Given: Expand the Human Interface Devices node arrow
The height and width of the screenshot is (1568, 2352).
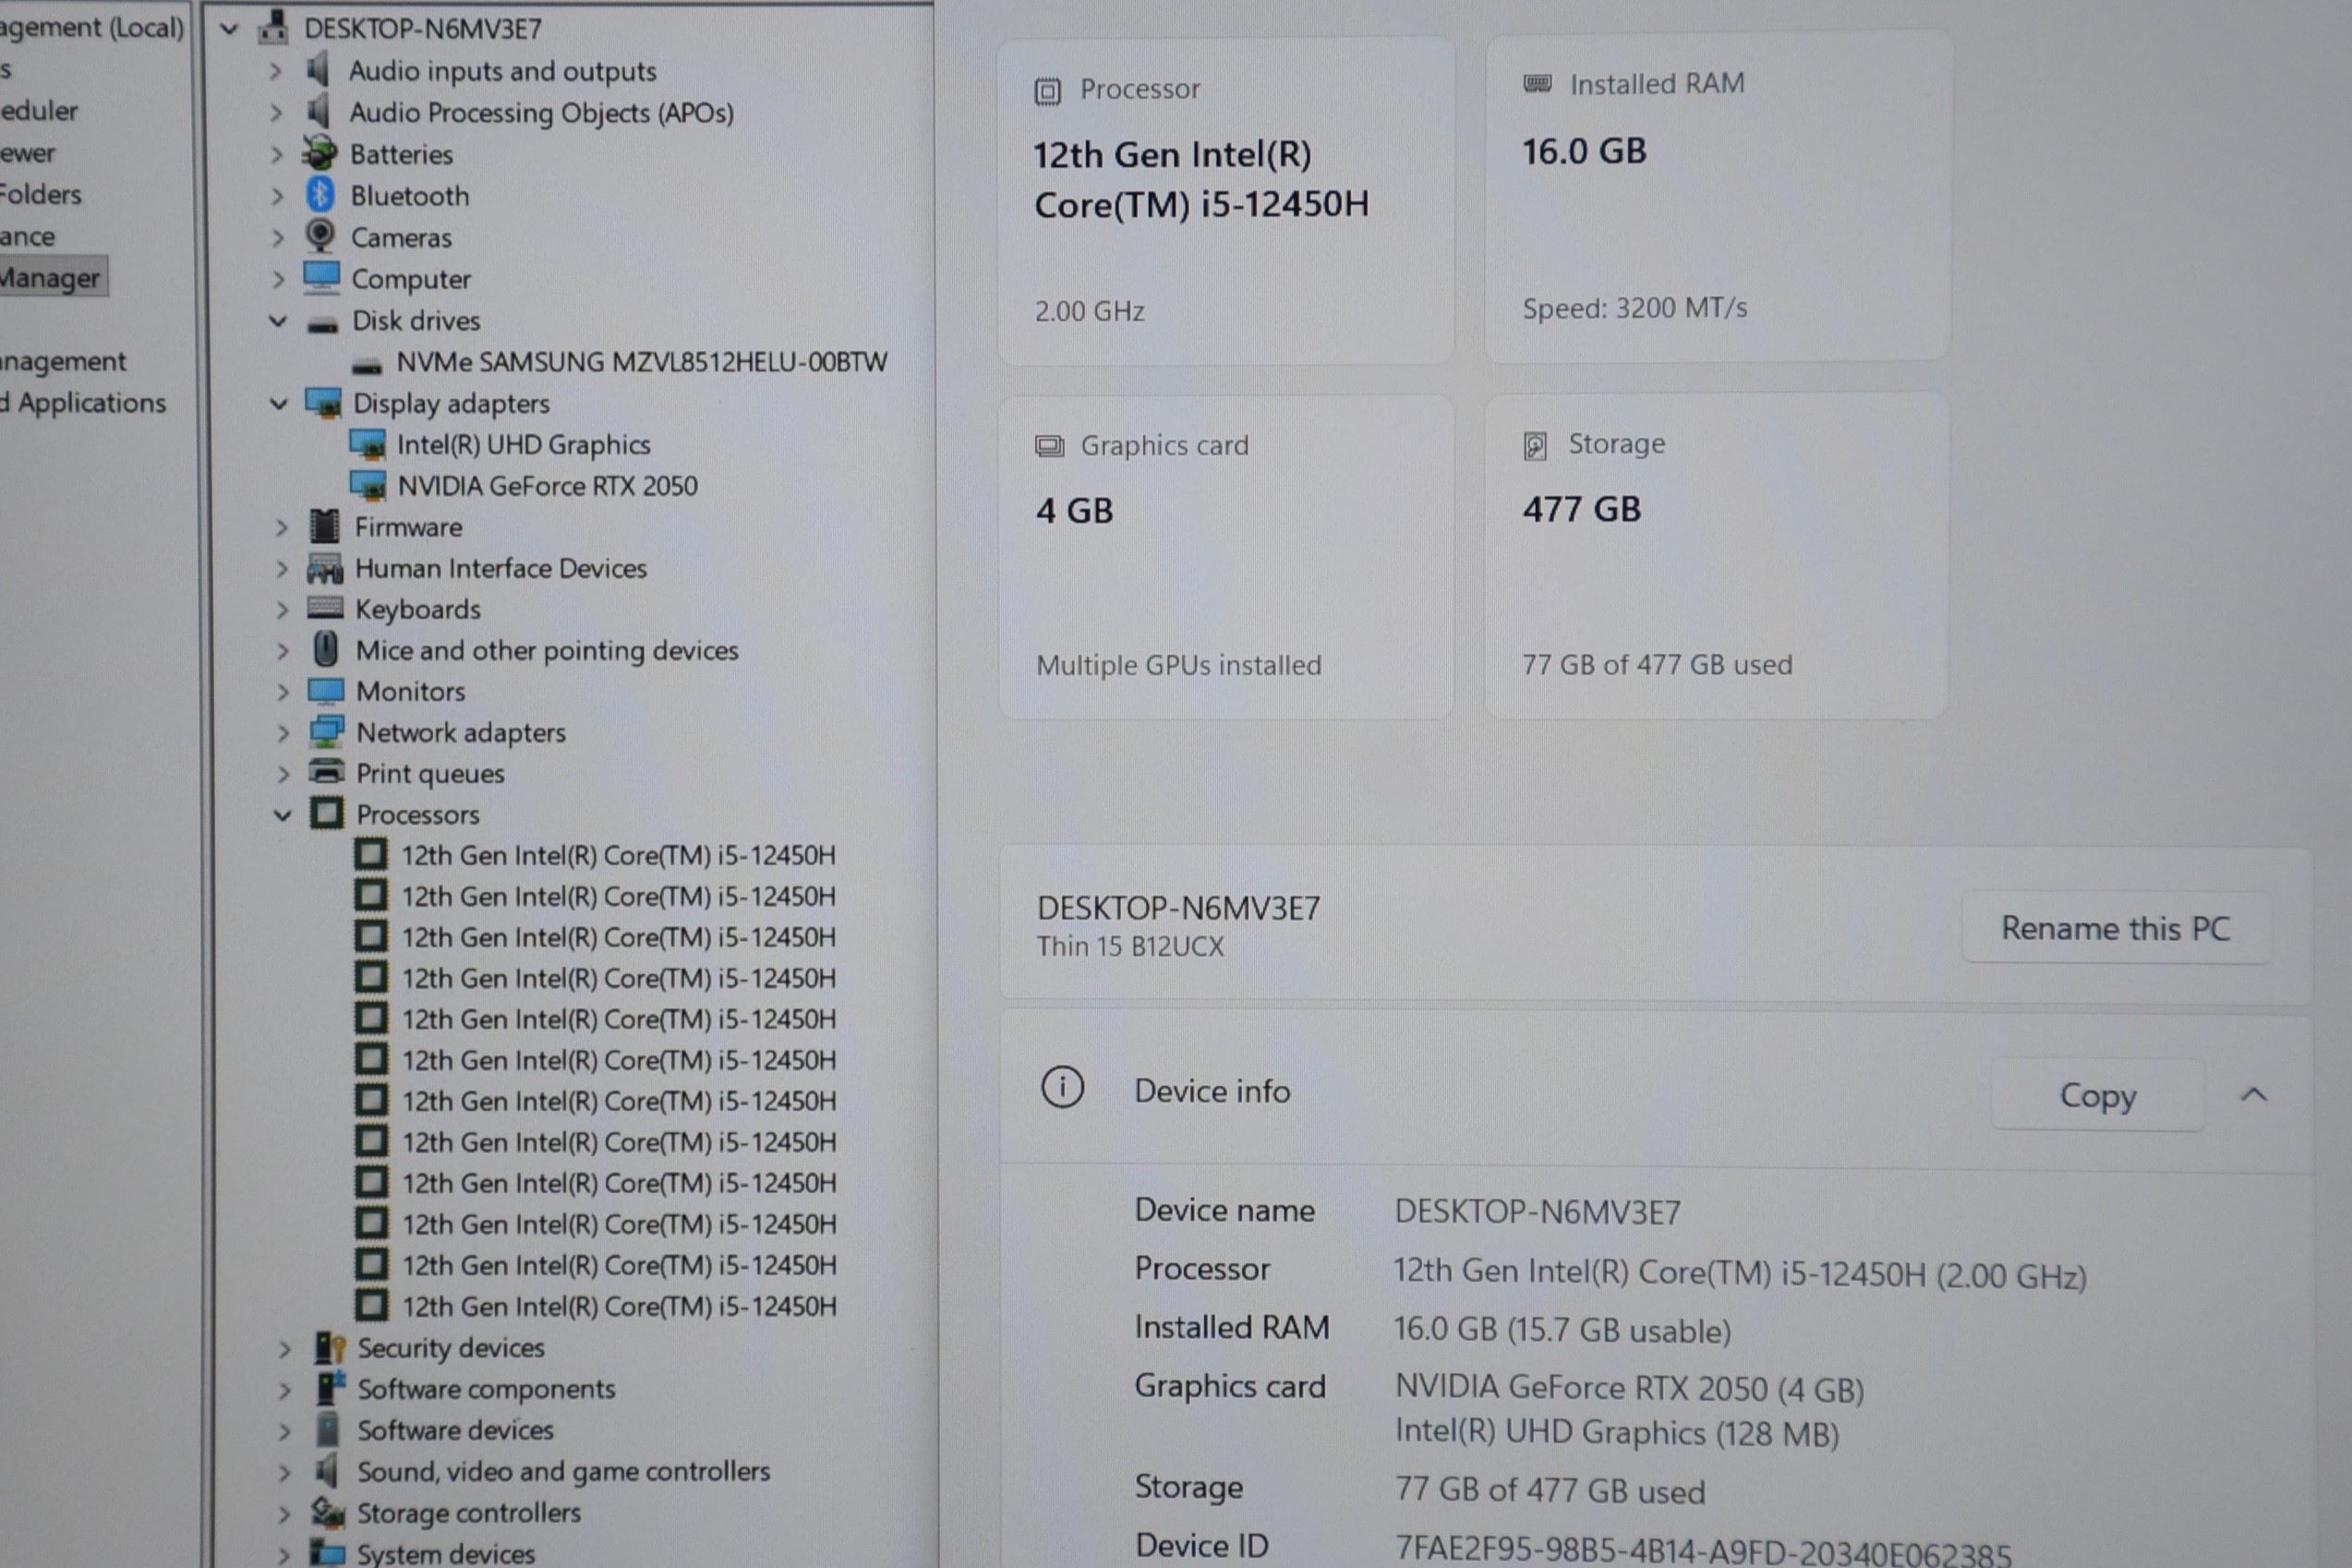Looking at the screenshot, I should coord(282,569).
